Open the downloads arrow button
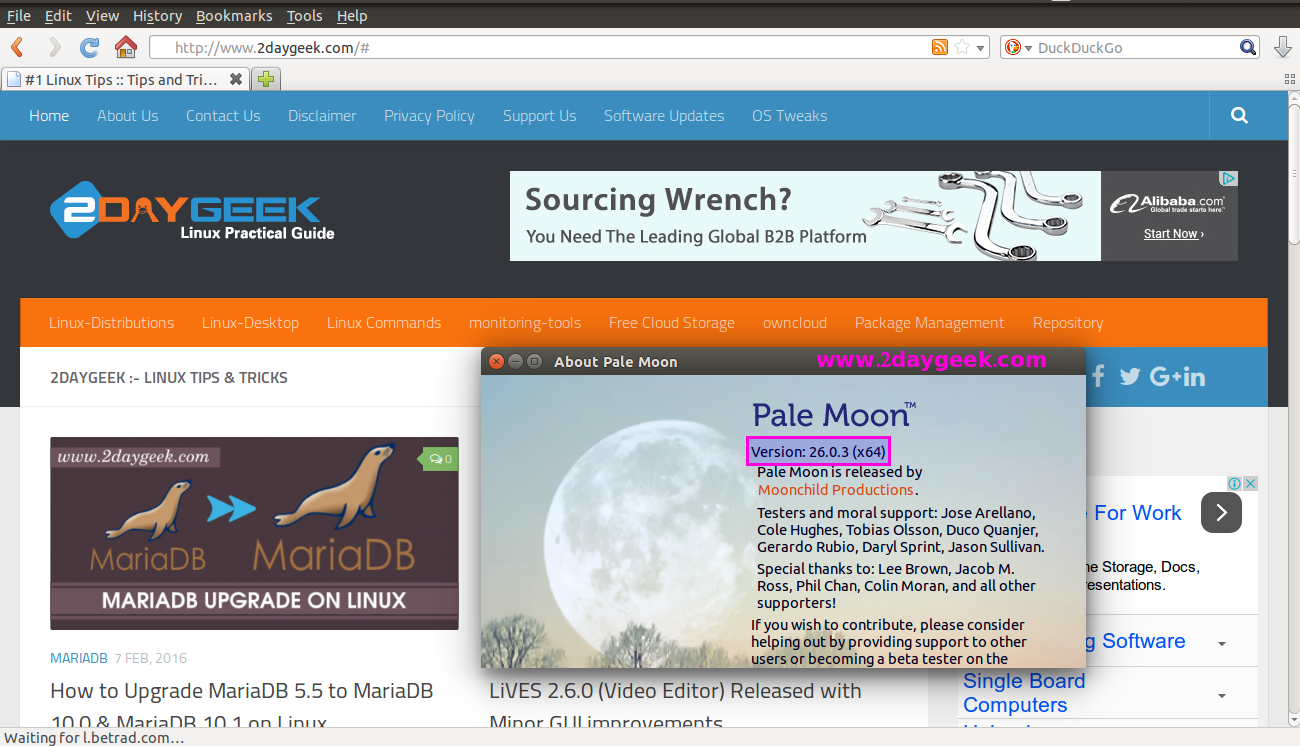This screenshot has height=746, width=1300. tap(1284, 47)
